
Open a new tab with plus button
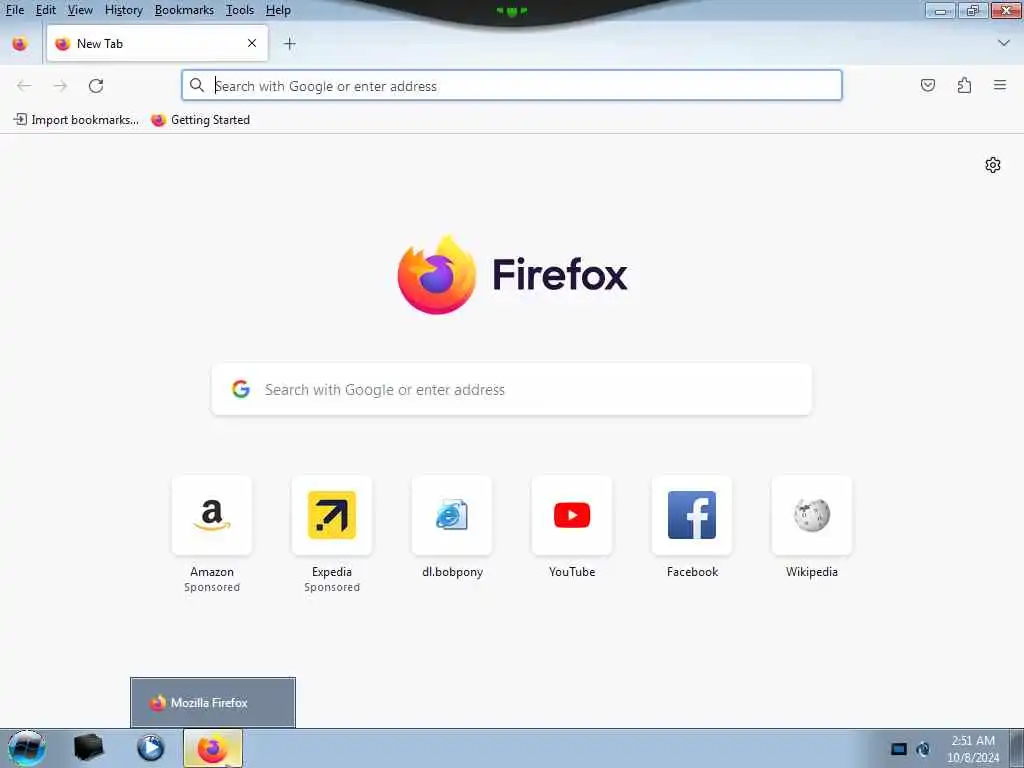pos(289,44)
